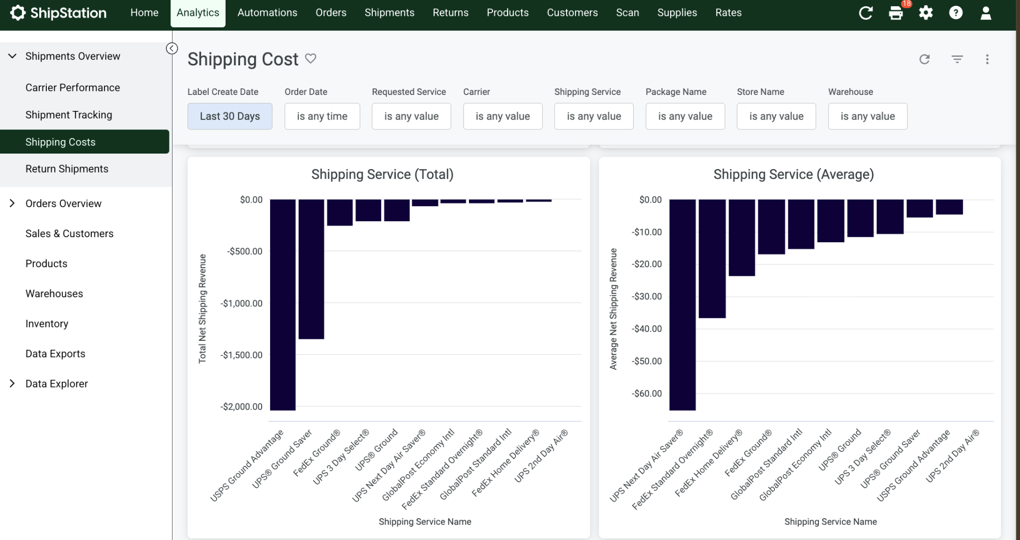Open dashboard three-dot actions menu

click(x=987, y=59)
